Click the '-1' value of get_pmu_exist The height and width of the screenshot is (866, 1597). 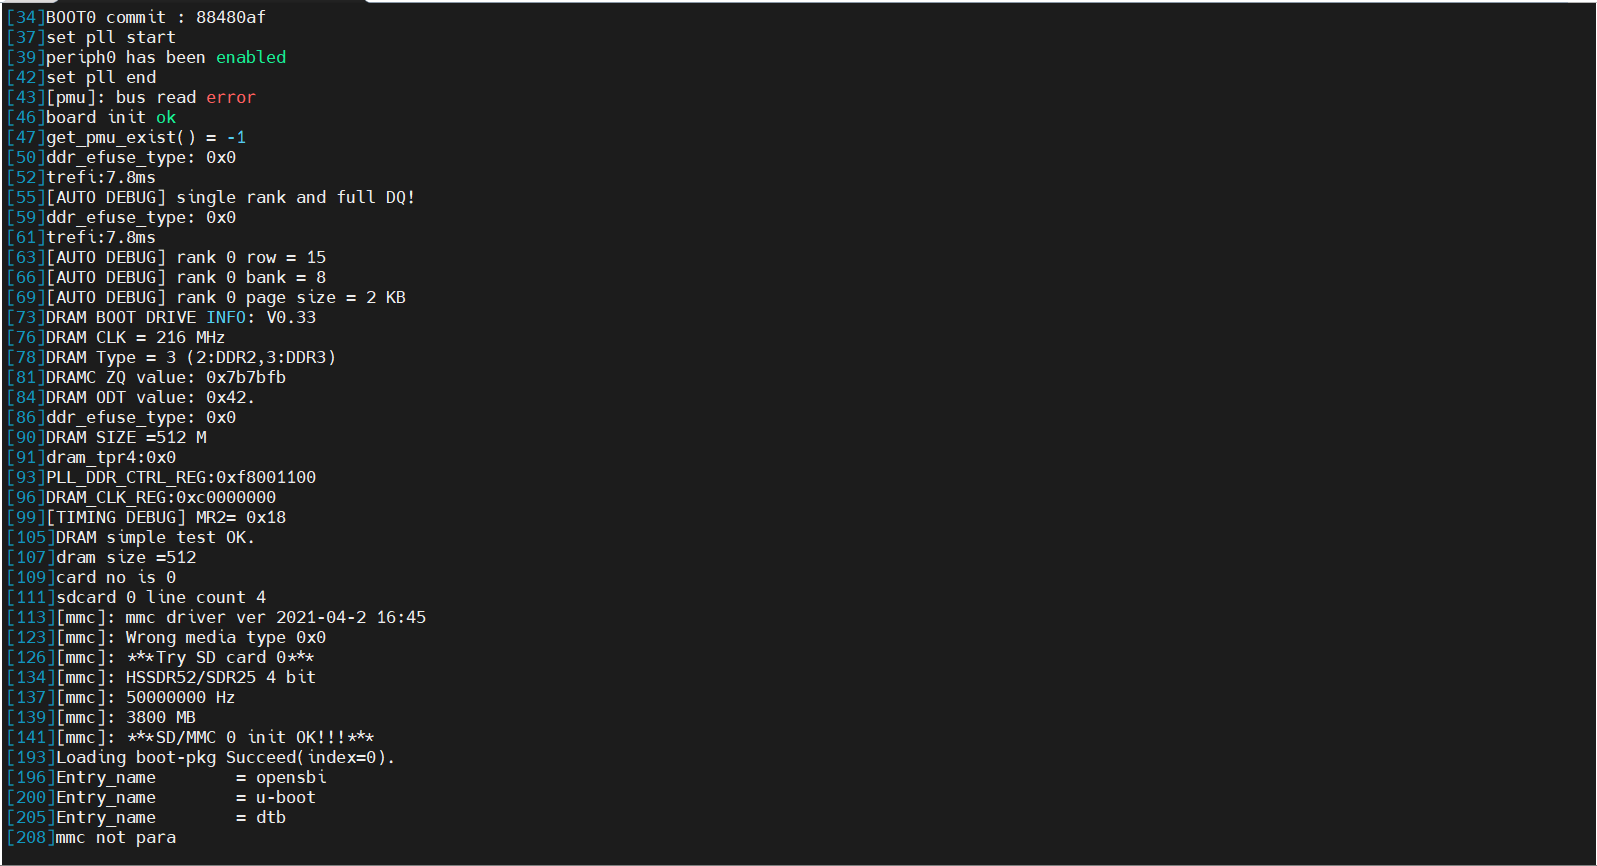pyautogui.click(x=236, y=137)
